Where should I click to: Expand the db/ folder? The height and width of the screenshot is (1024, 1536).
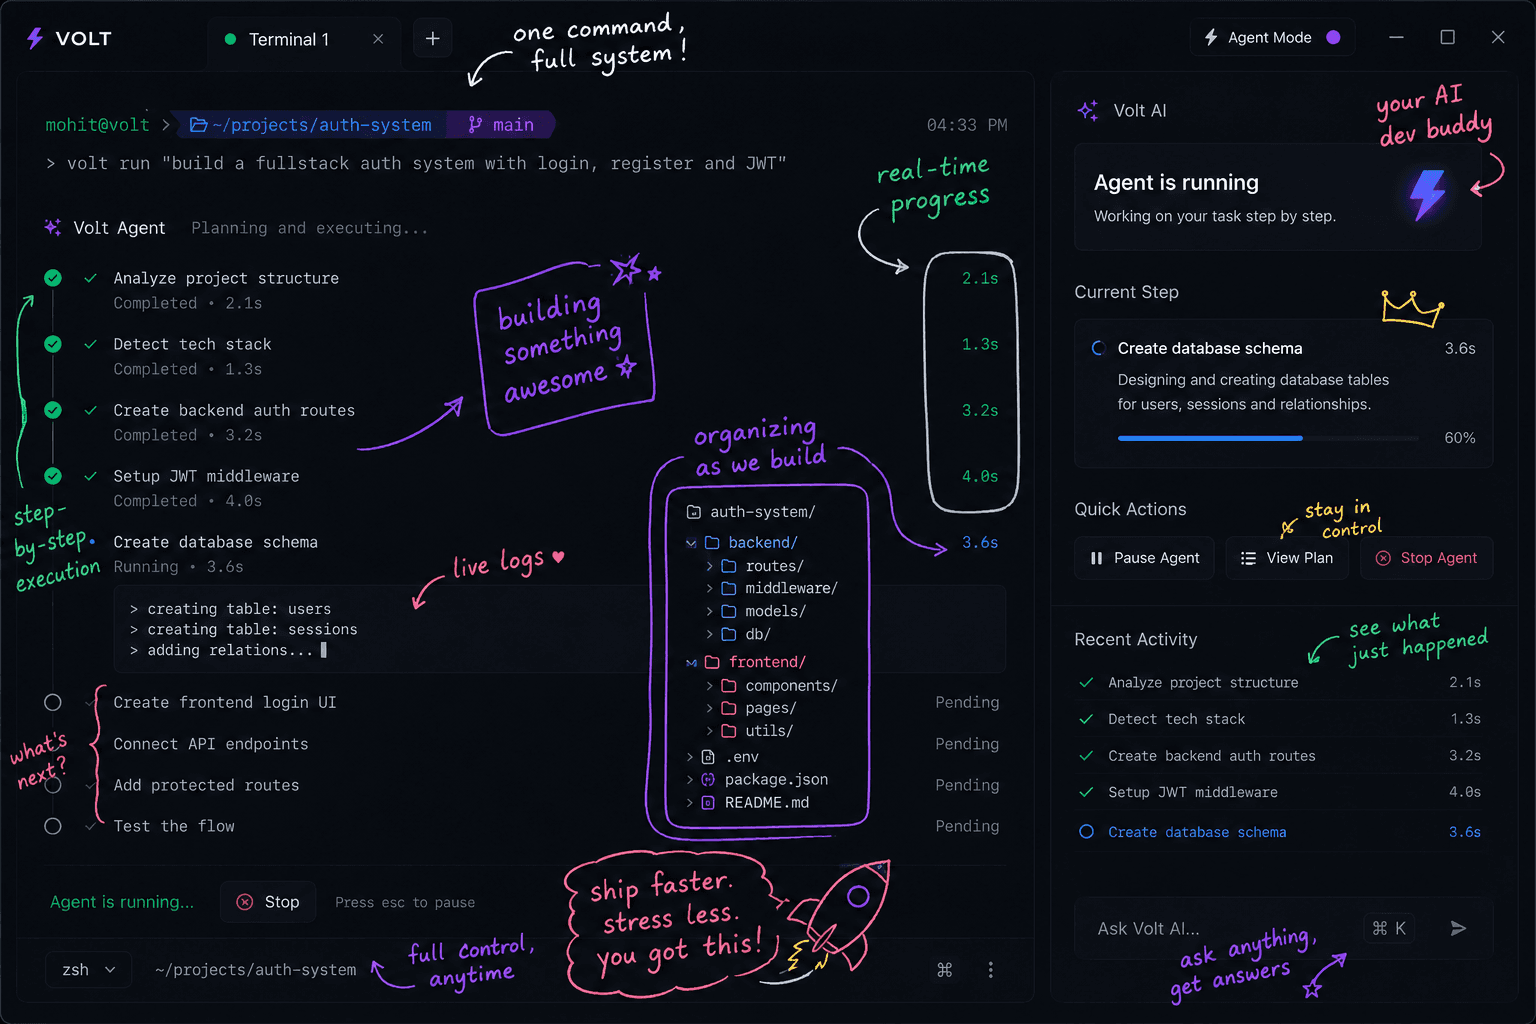(x=710, y=635)
